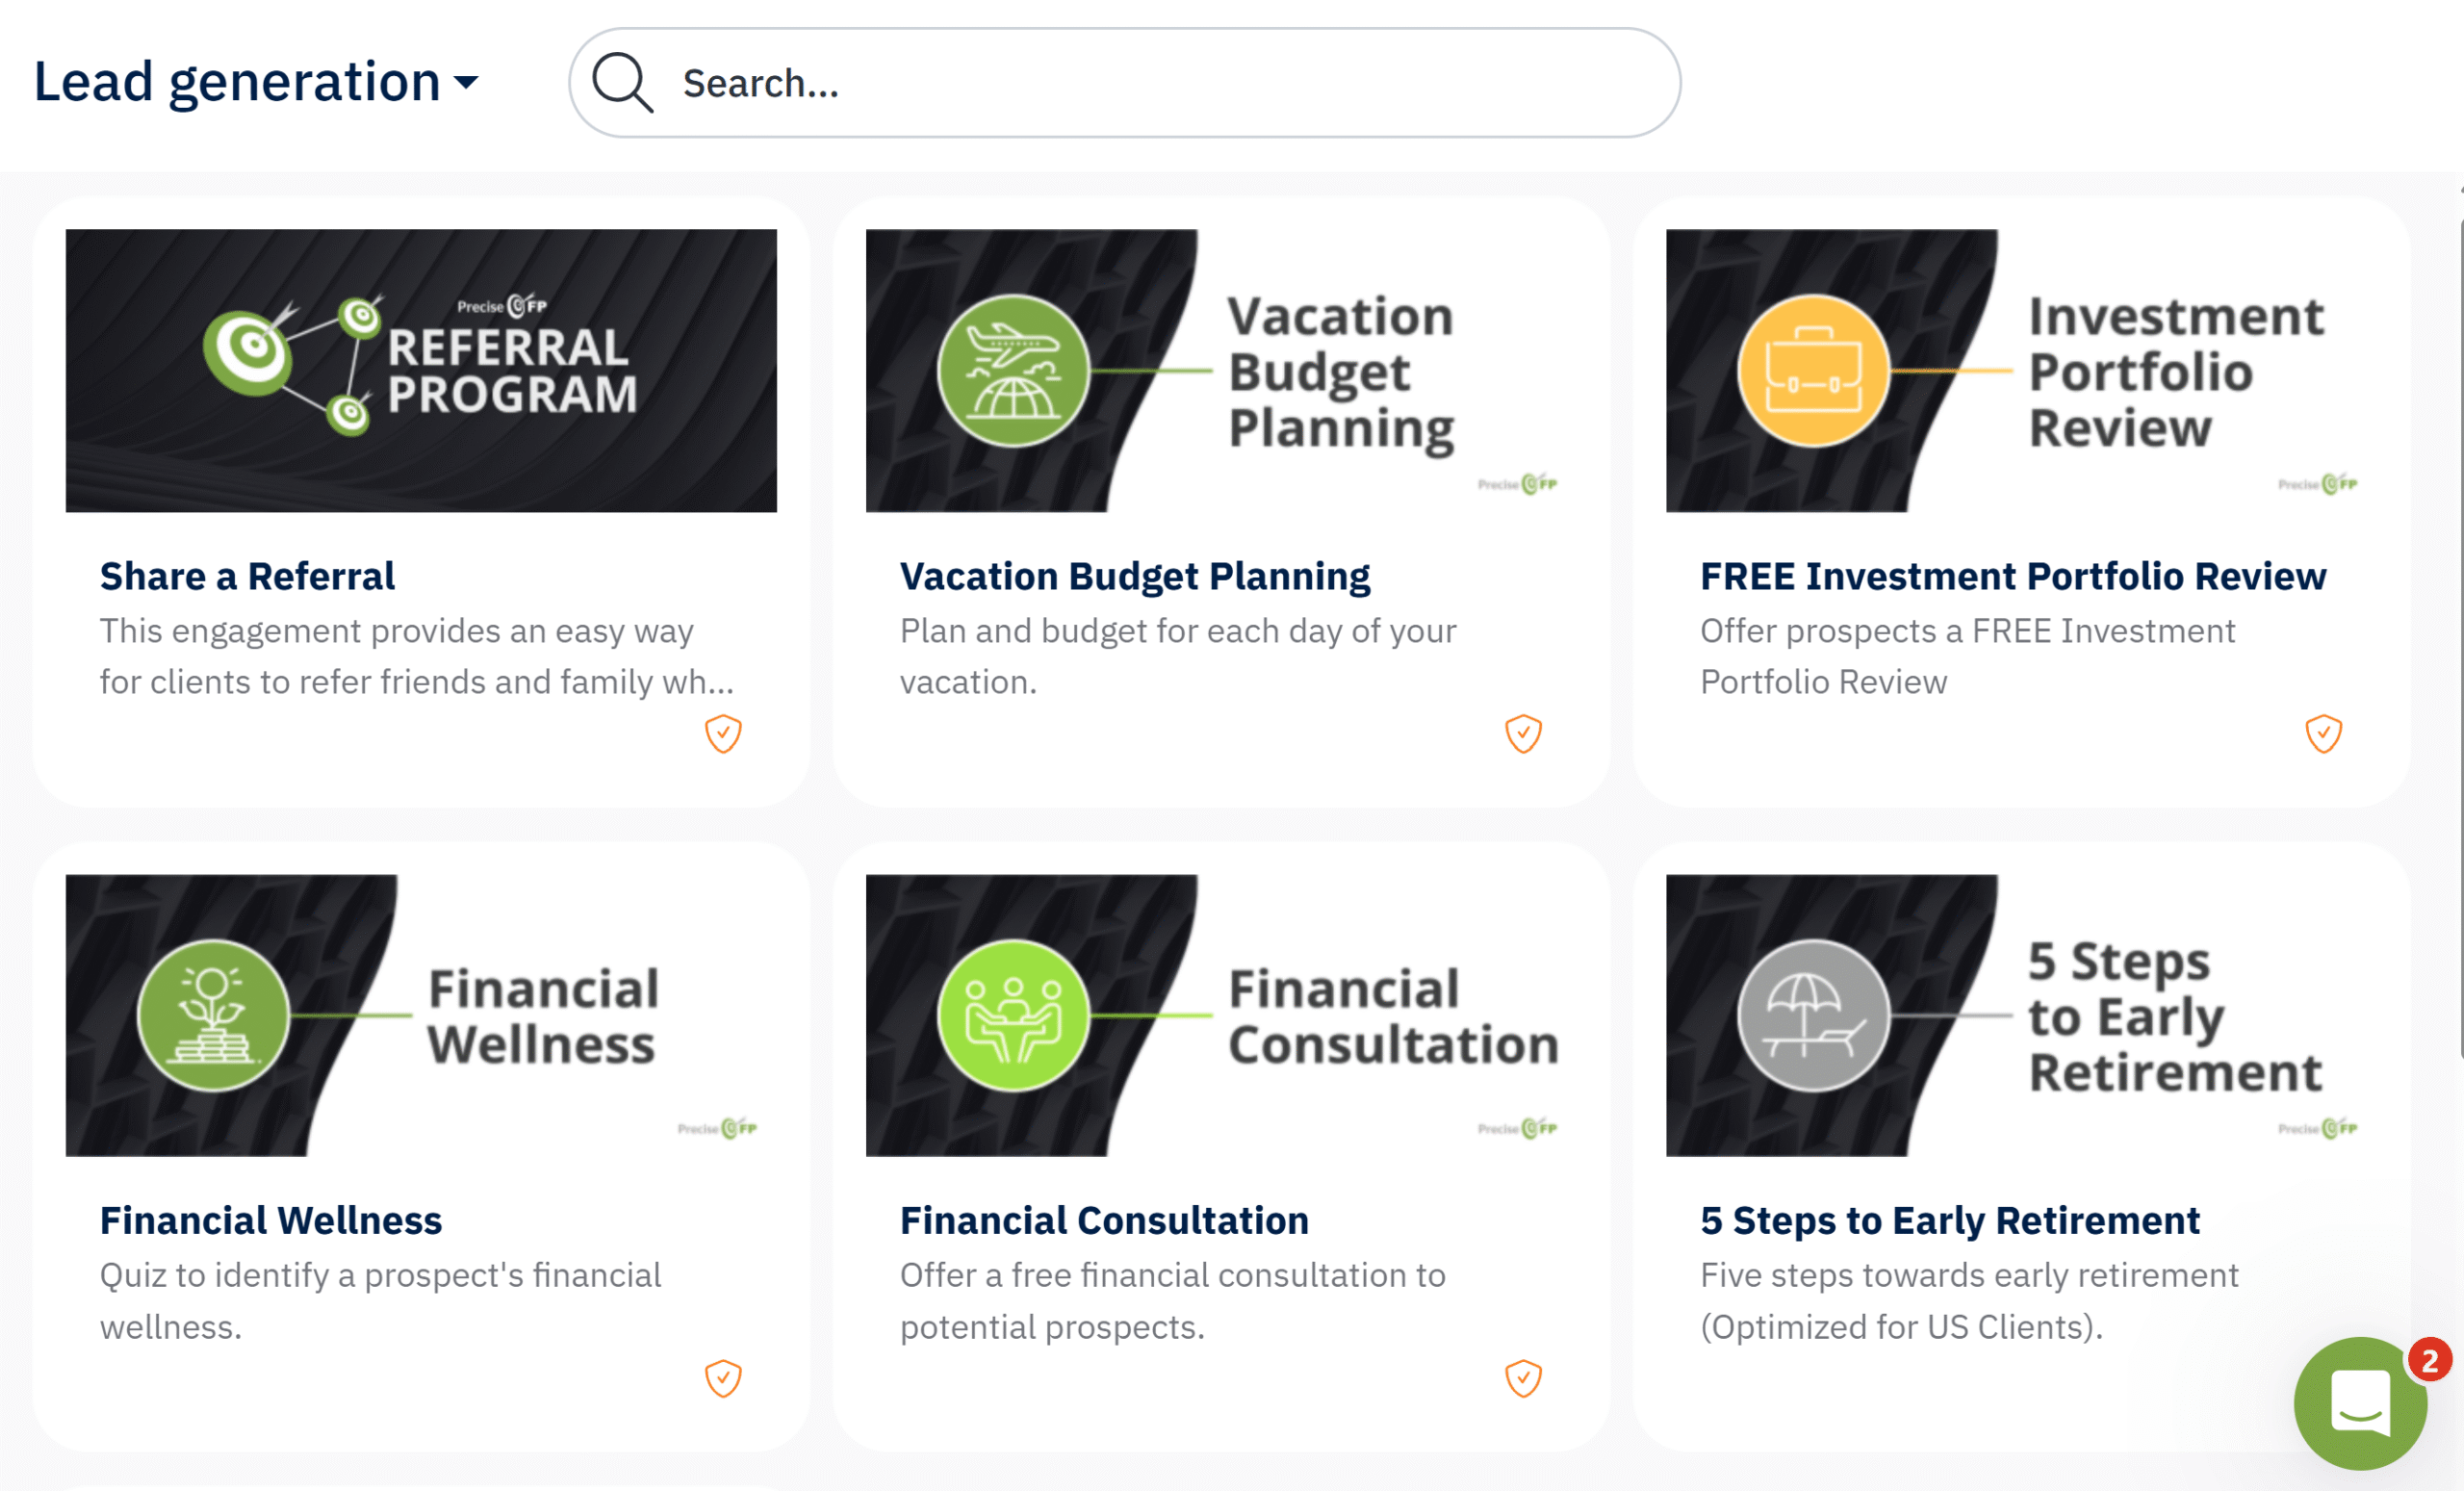Screen dimensions: 2464x1491
Task: Click shield badge on Vacation Budget Planning card
Action: click(1523, 733)
